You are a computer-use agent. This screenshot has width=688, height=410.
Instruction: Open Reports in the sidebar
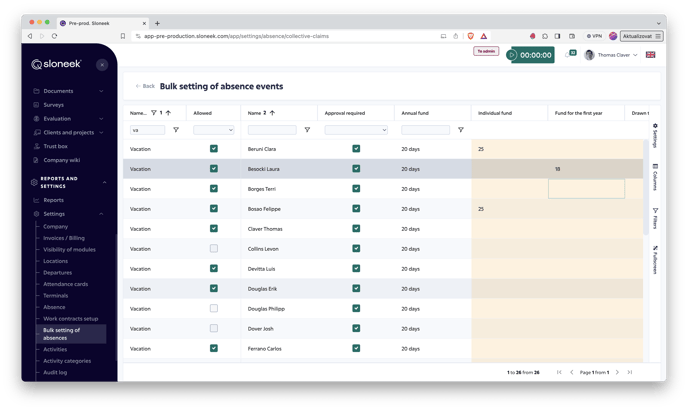(54, 200)
